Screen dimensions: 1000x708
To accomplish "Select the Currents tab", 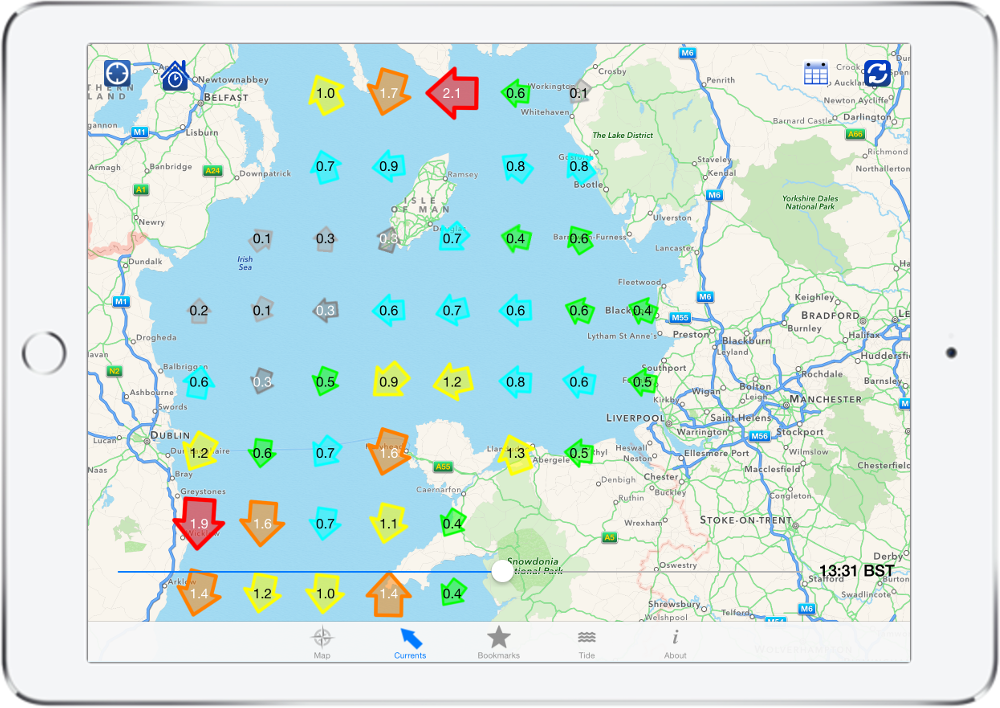I will (410, 642).
